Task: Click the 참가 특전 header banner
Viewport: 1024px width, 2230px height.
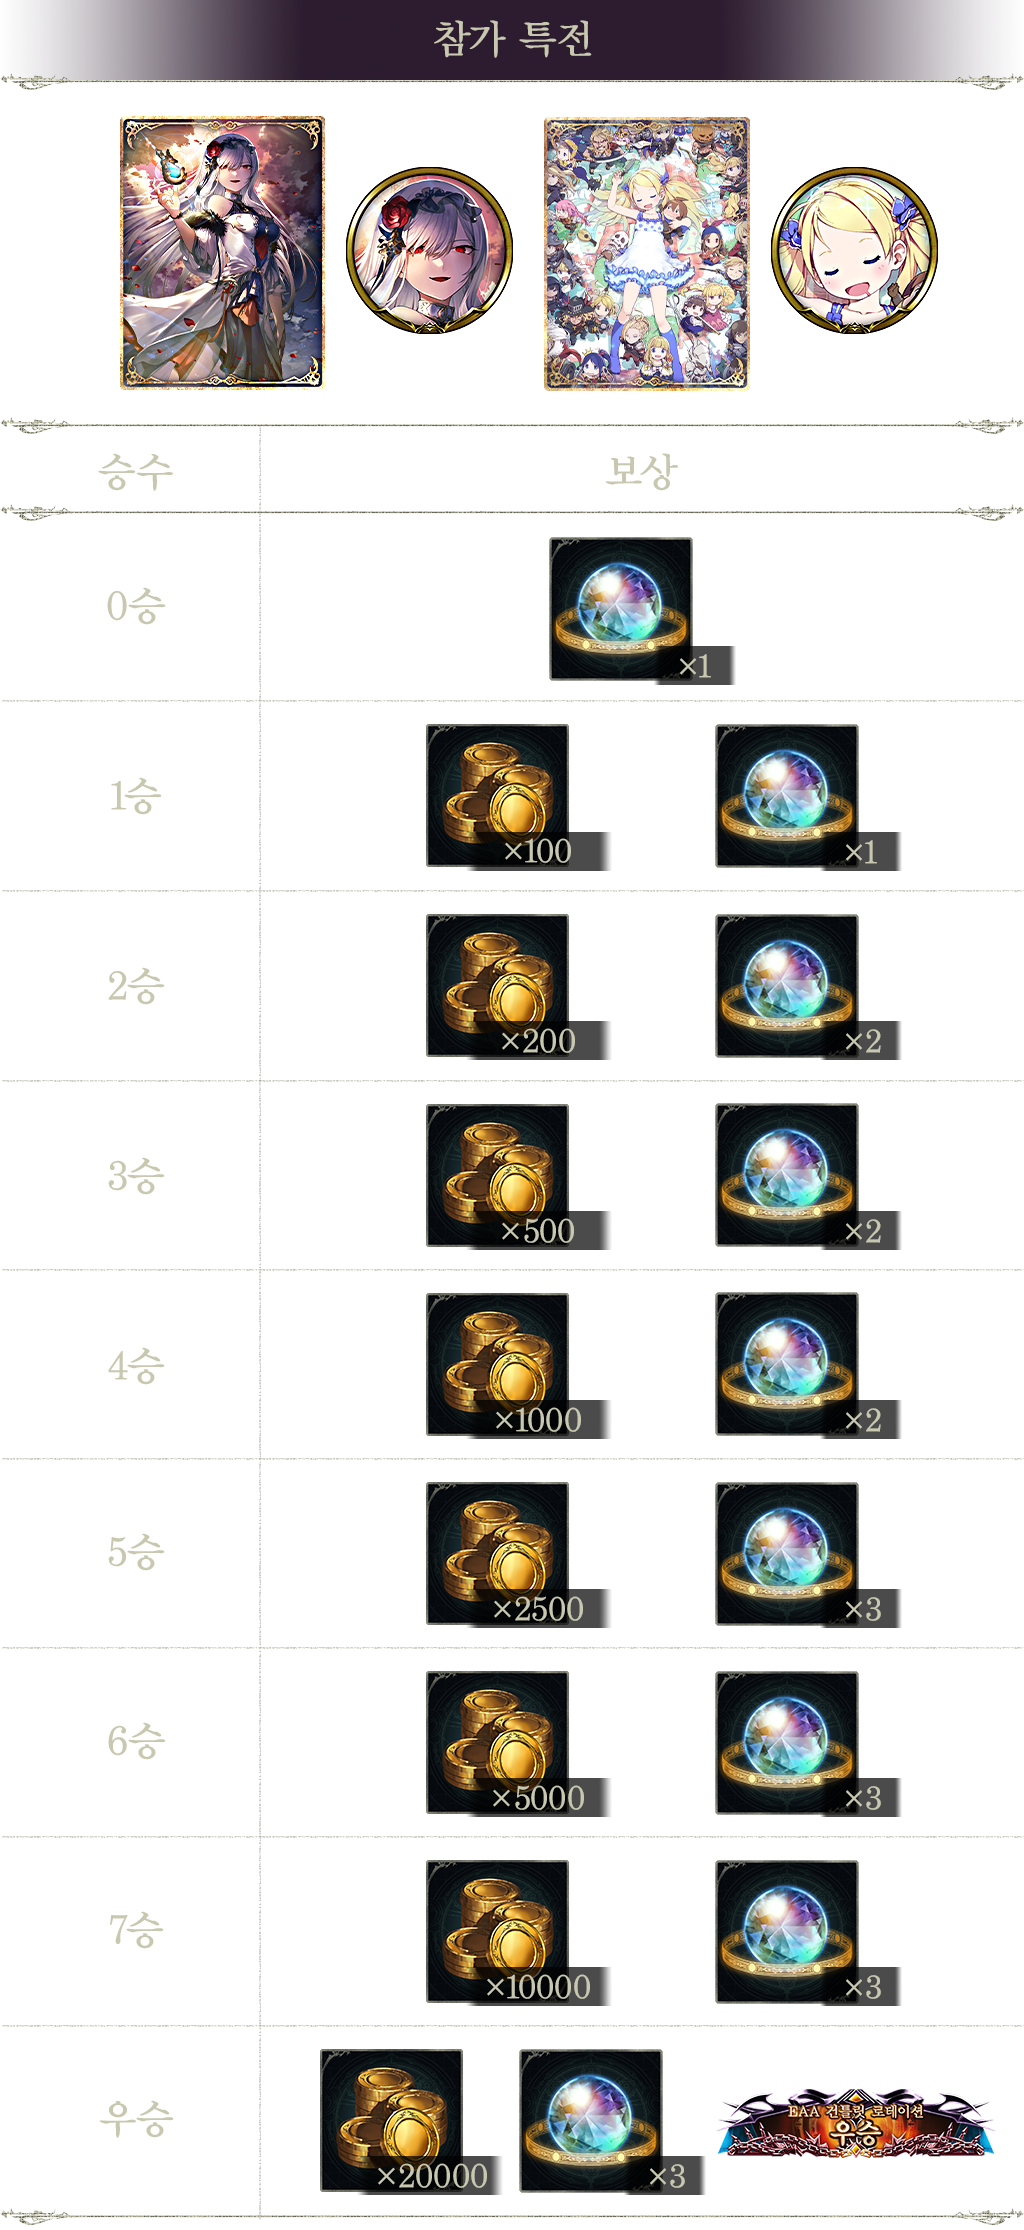Action: [x=512, y=40]
